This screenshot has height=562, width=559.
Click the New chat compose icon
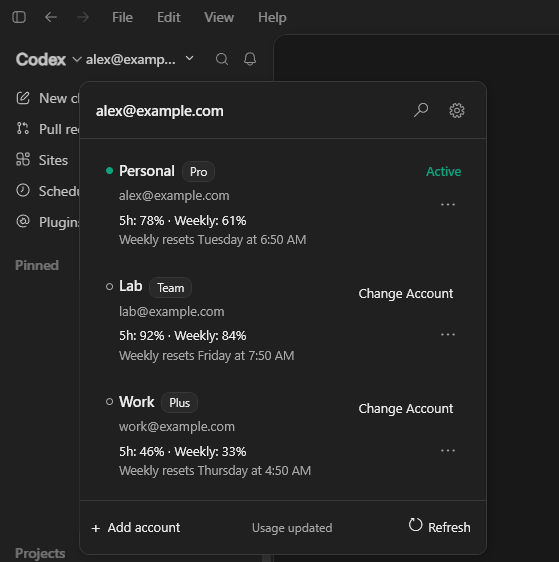click(23, 98)
